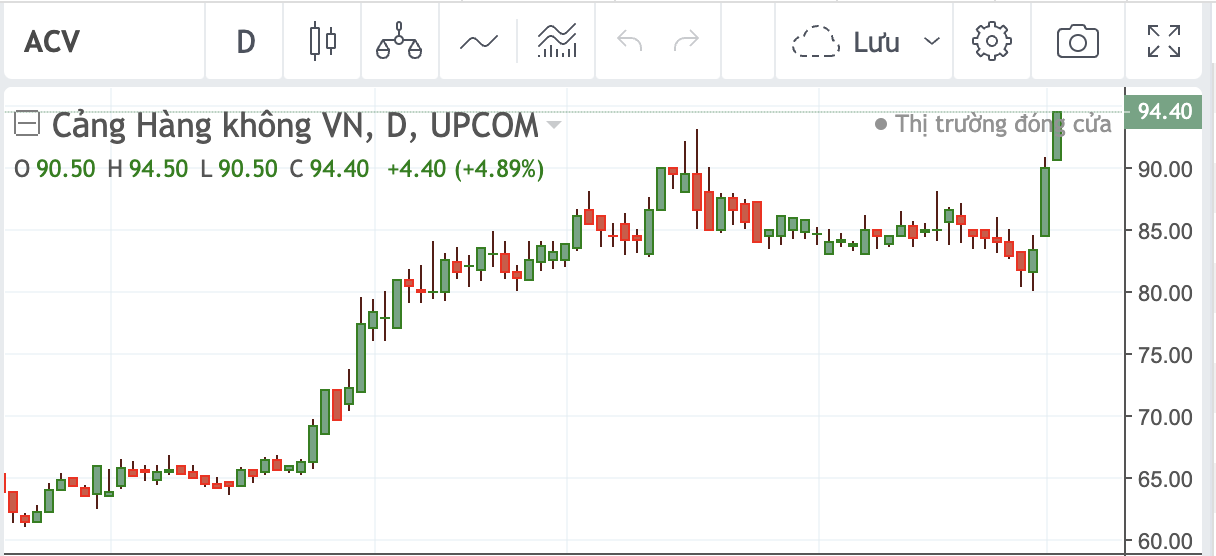This screenshot has height=556, width=1216.
Task: Take a chart snapshot with camera icon
Action: (x=1078, y=42)
